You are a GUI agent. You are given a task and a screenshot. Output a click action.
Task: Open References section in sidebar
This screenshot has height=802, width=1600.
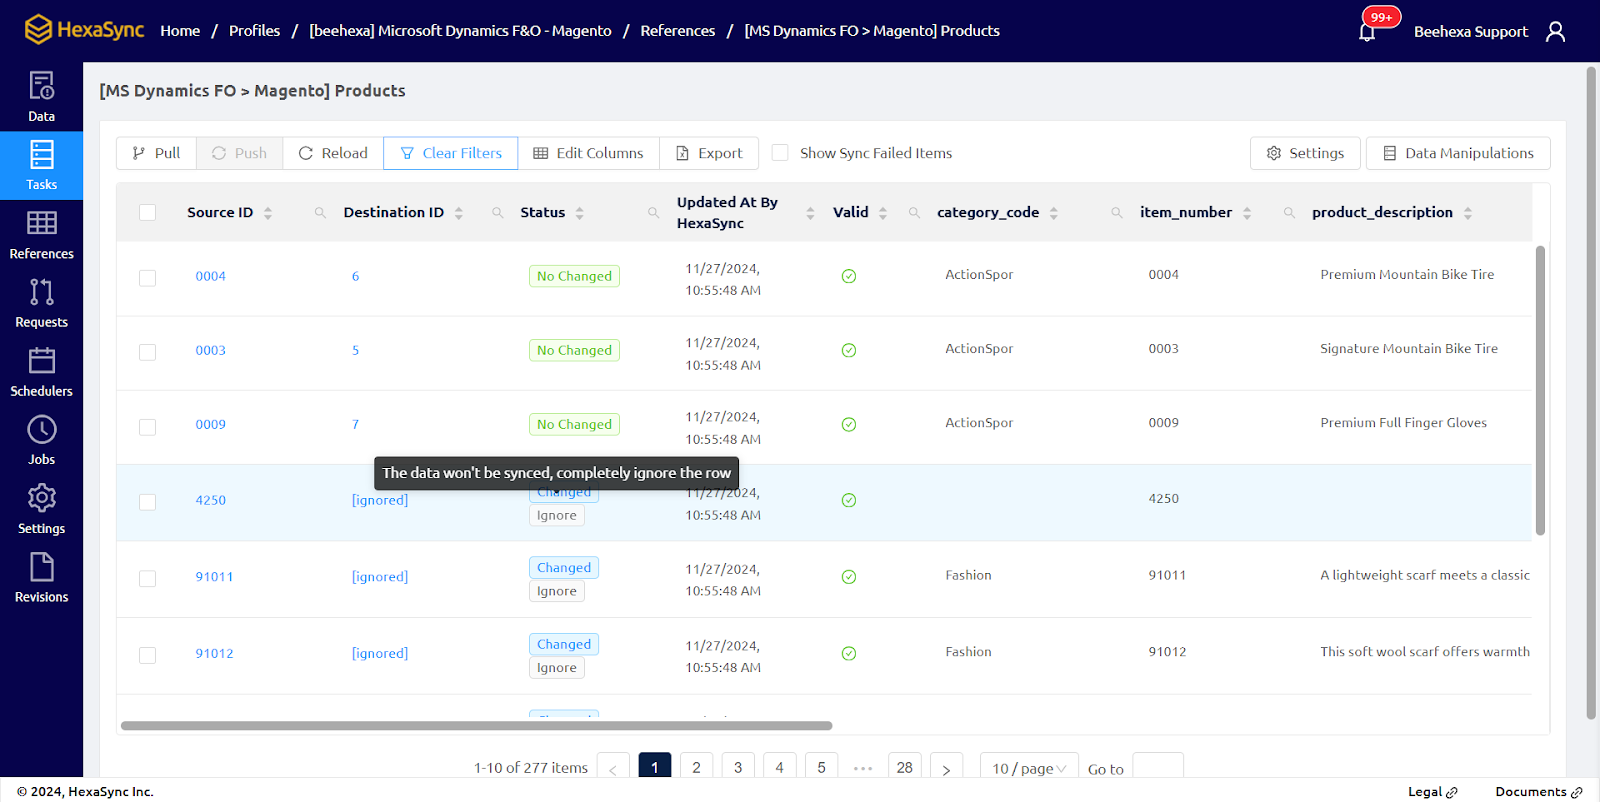pyautogui.click(x=41, y=235)
